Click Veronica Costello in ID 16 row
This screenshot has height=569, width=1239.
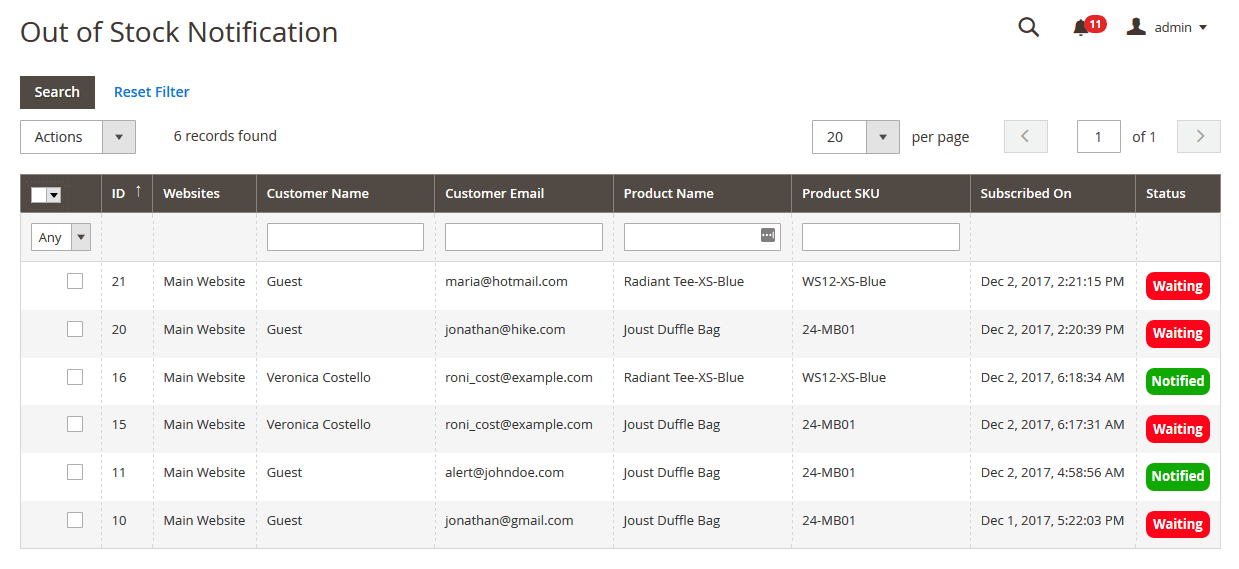coord(319,377)
